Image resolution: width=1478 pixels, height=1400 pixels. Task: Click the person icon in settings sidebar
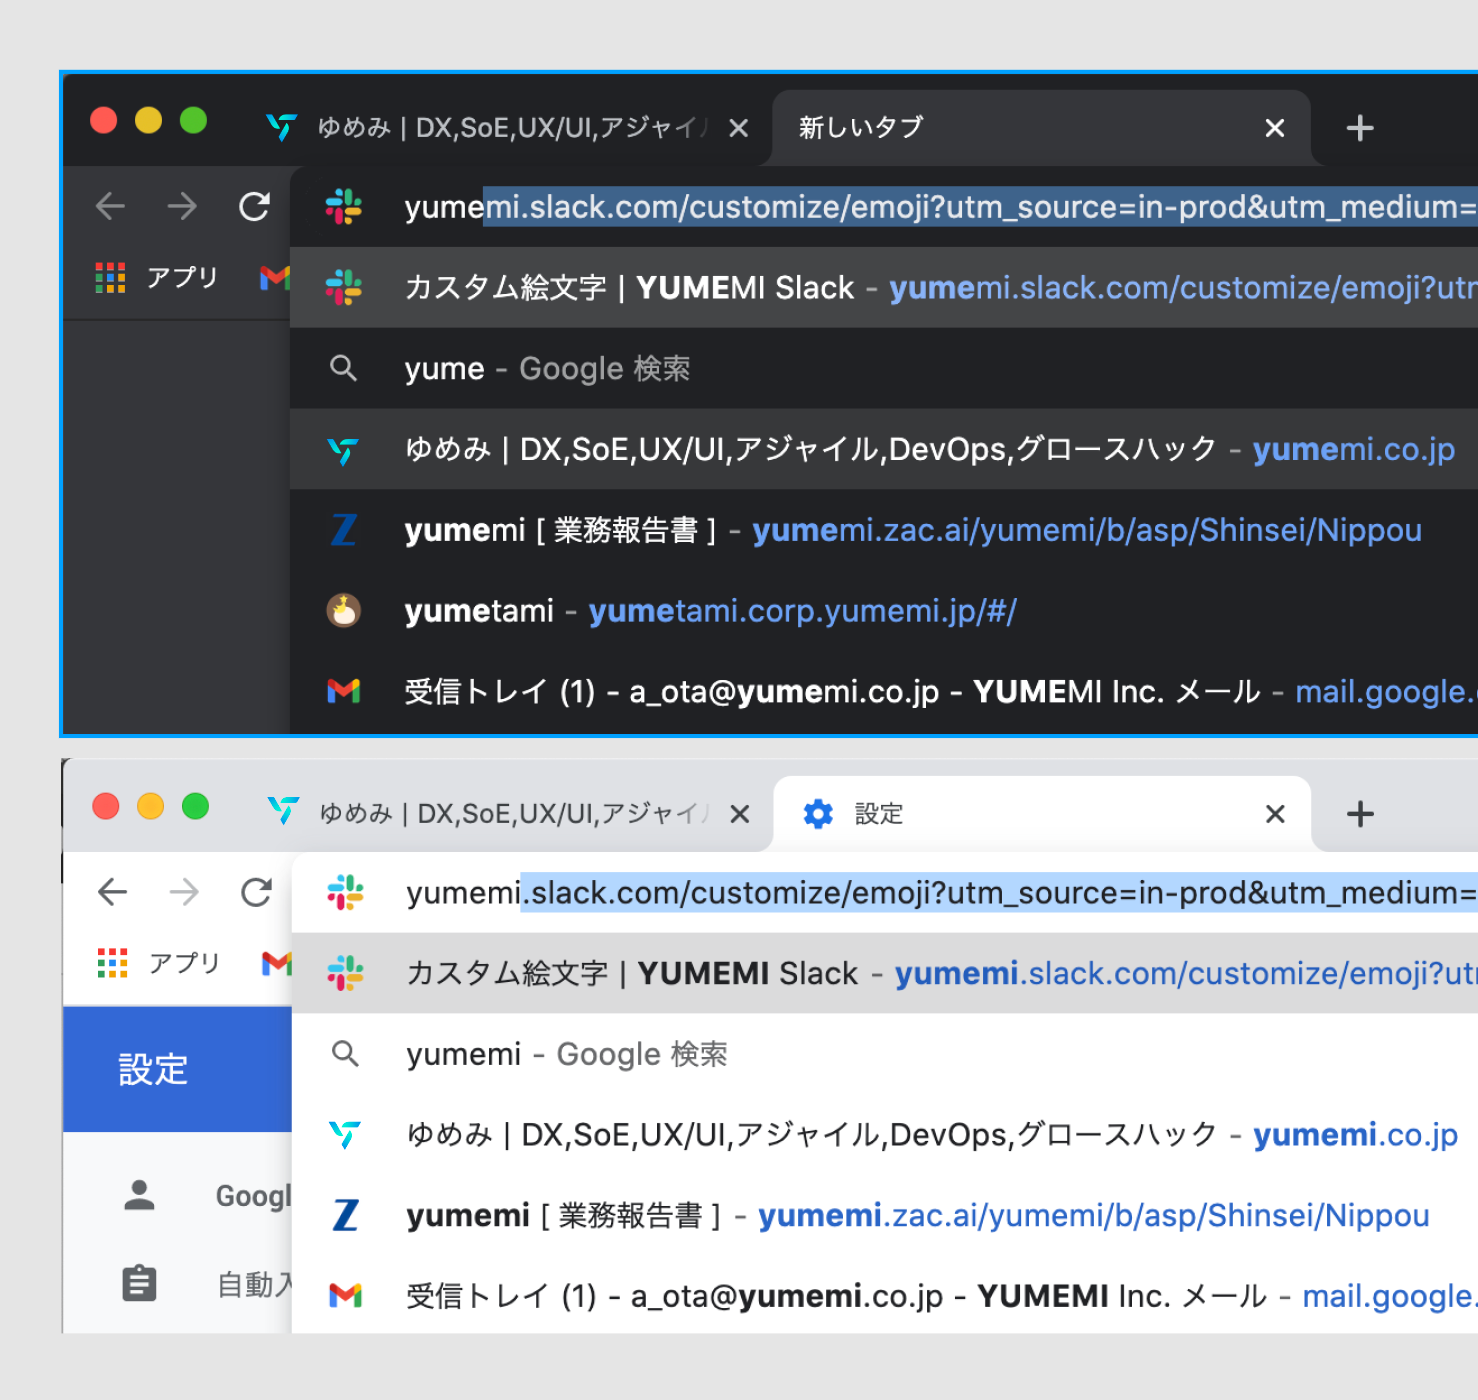point(139,1195)
